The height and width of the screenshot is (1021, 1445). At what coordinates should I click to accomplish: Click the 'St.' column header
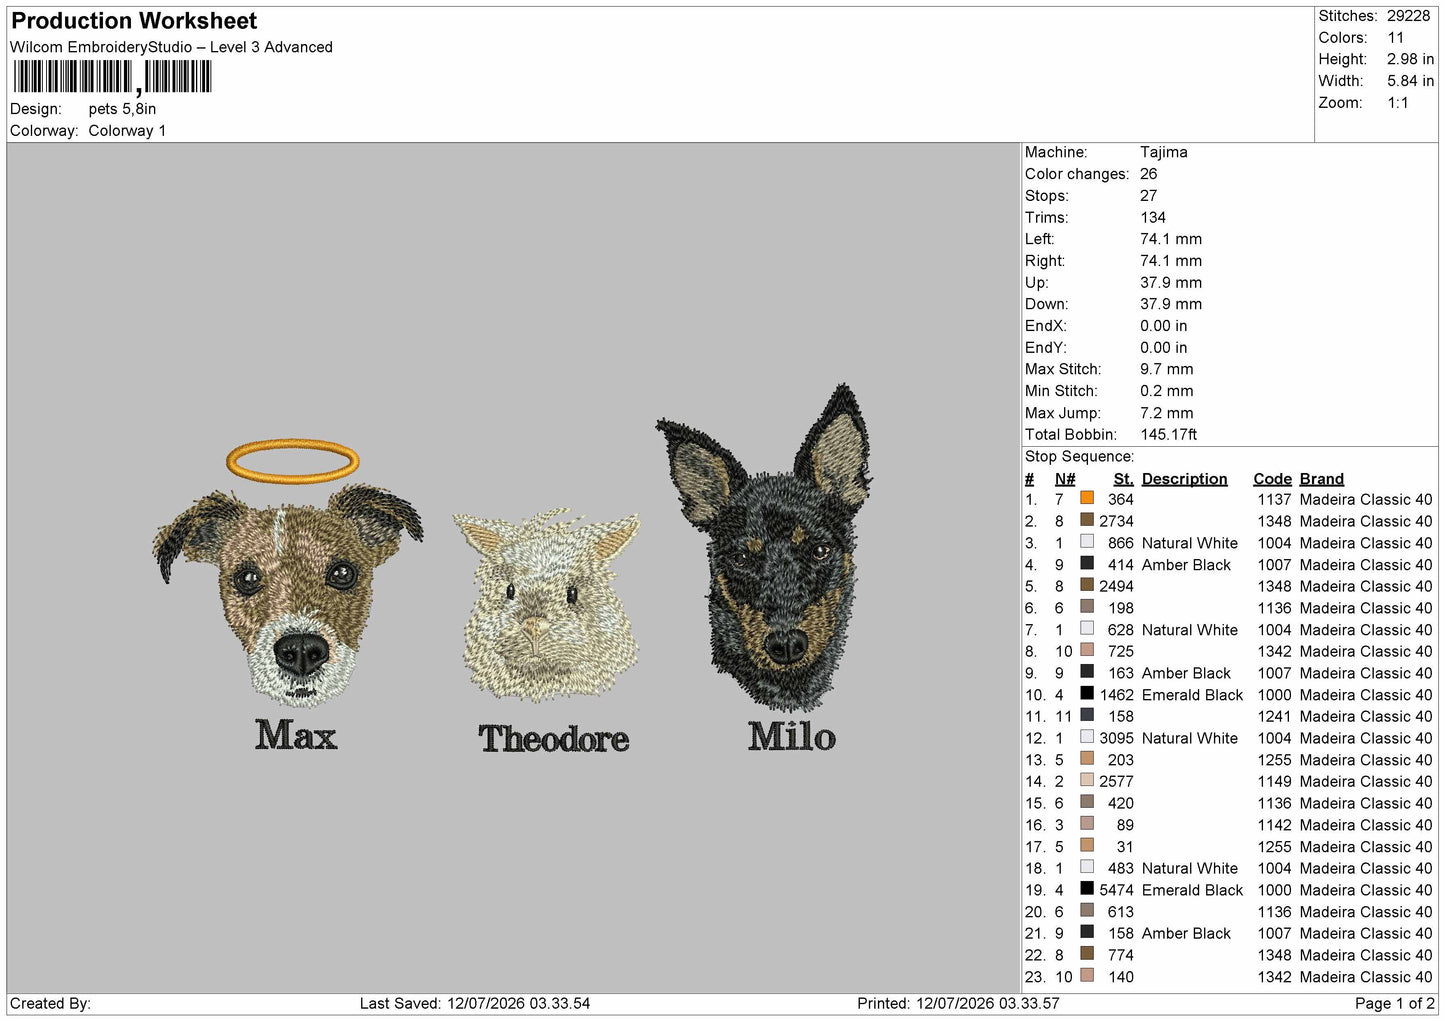1124,479
